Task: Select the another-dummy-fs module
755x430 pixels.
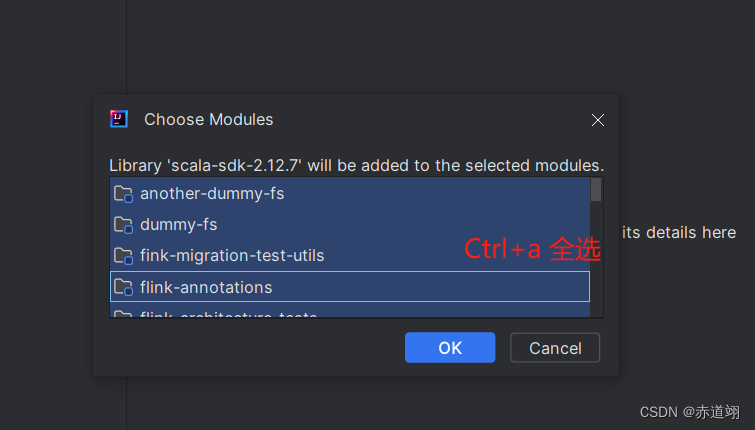Action: point(350,194)
